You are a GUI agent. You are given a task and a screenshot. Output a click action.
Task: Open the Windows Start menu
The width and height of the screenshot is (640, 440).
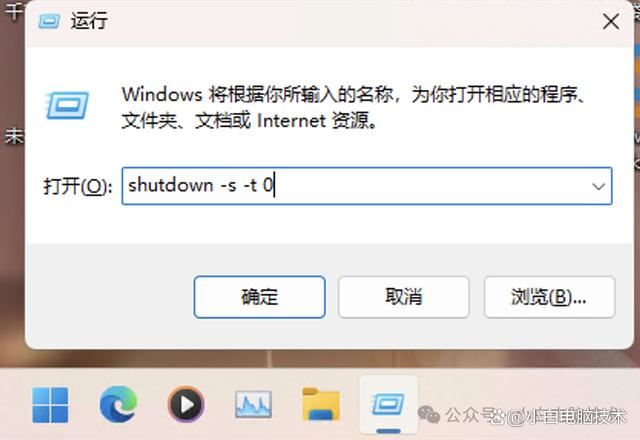pos(50,405)
